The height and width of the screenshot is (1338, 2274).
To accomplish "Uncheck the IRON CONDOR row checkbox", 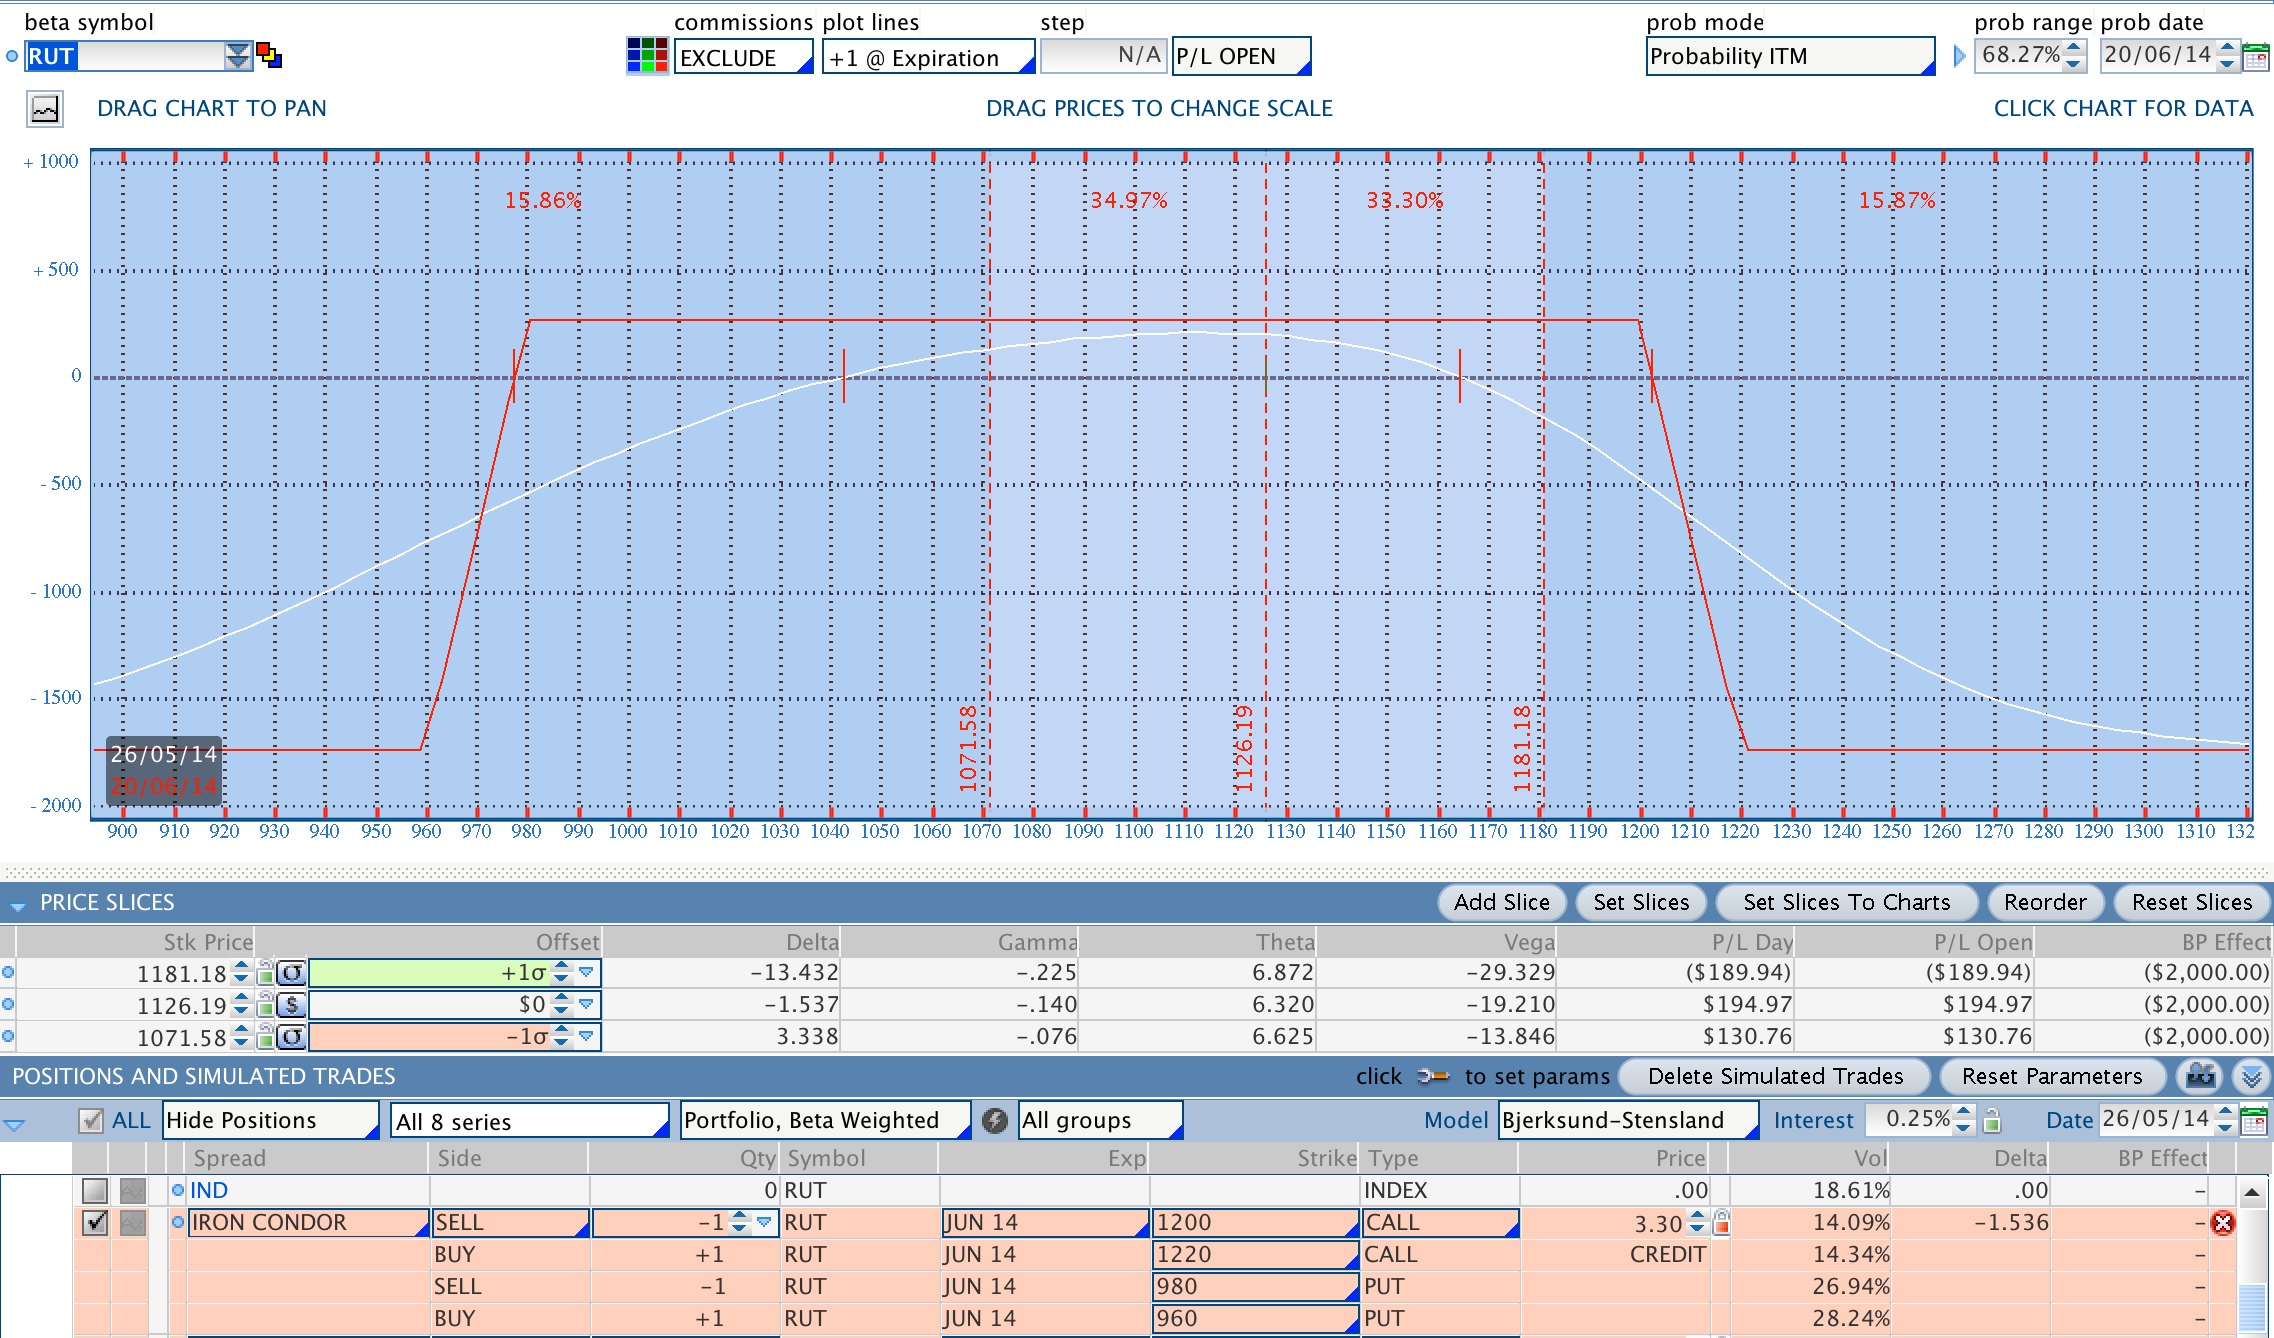I will click(x=95, y=1222).
